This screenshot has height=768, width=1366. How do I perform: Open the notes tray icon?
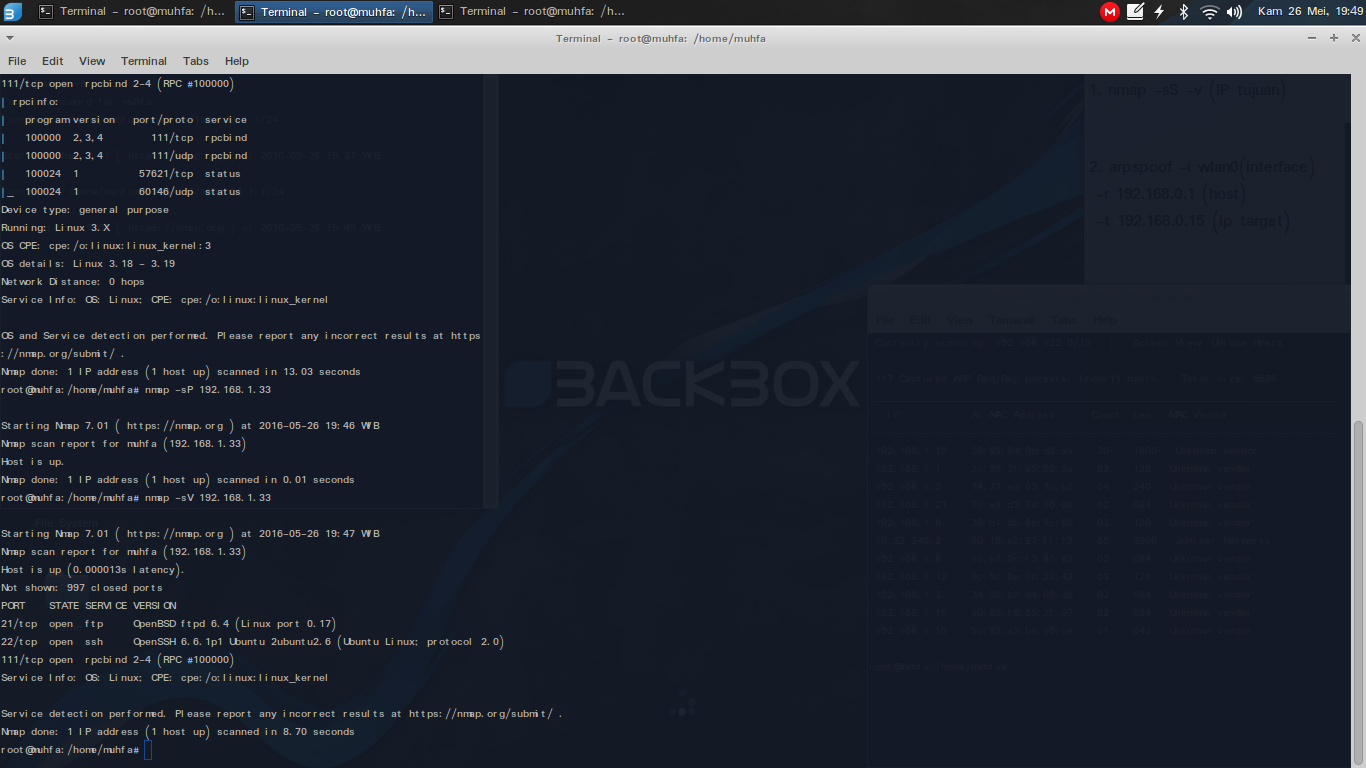1135,12
